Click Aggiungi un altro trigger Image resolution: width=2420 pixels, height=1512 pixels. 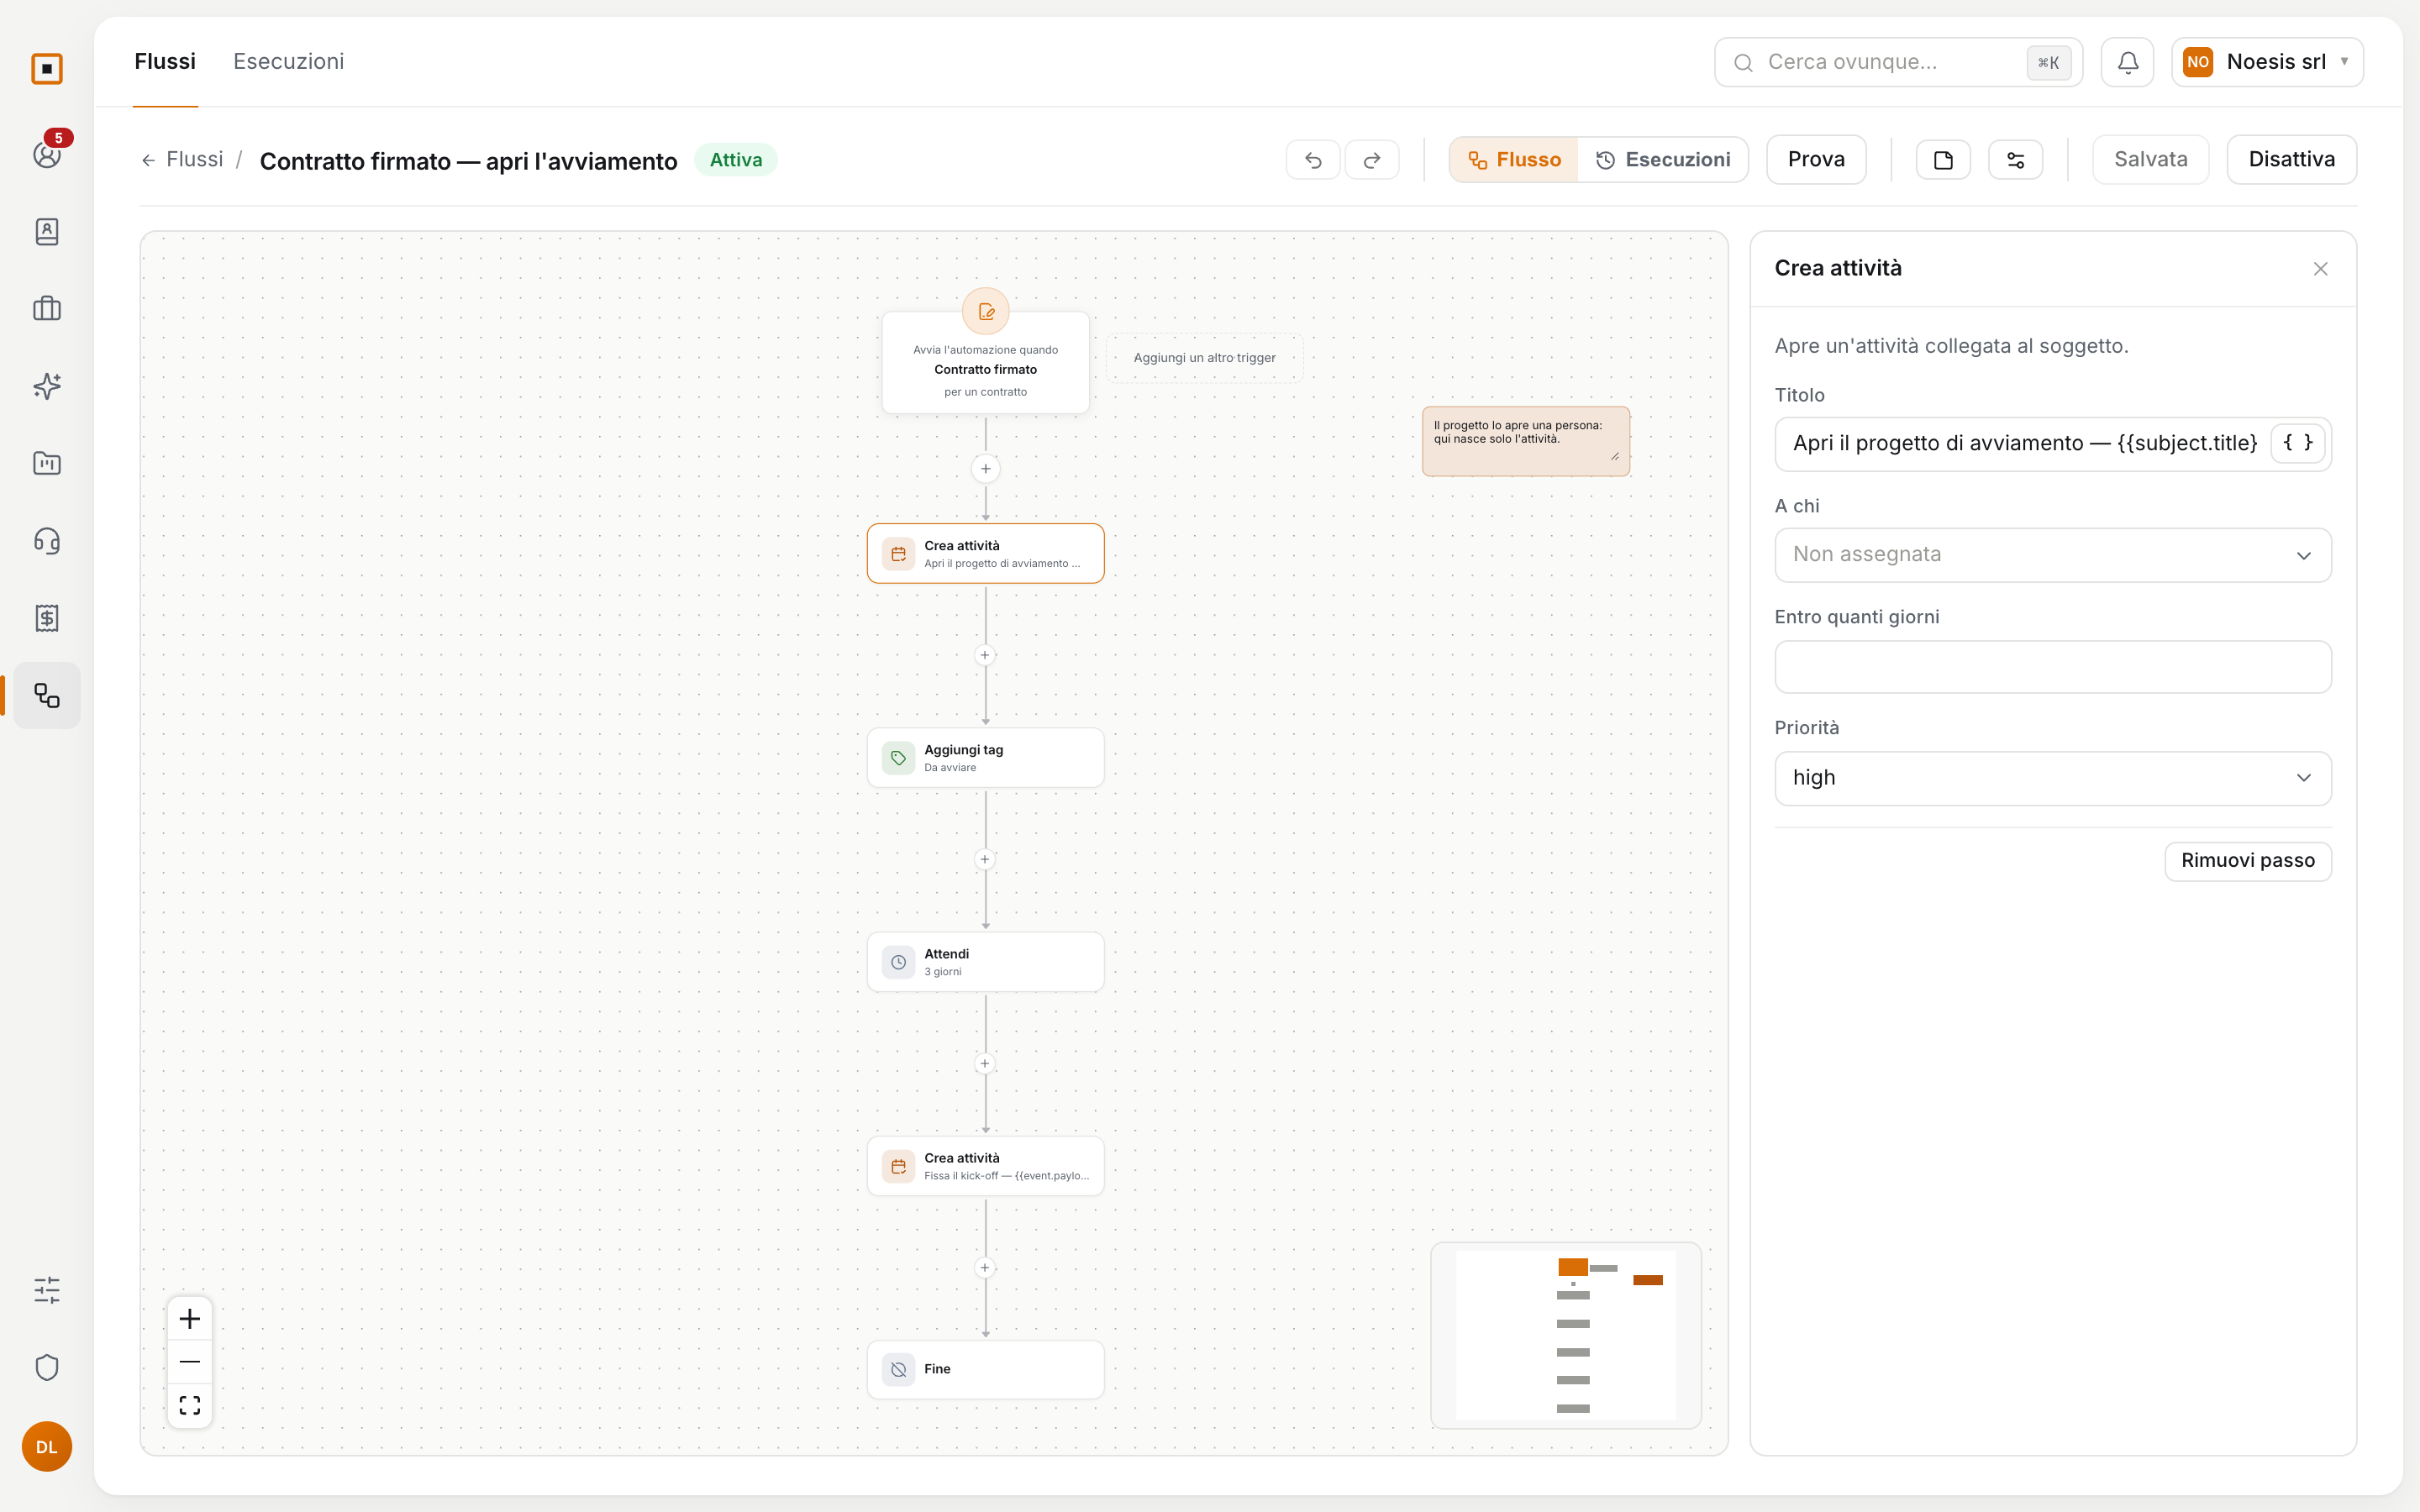tap(1204, 358)
